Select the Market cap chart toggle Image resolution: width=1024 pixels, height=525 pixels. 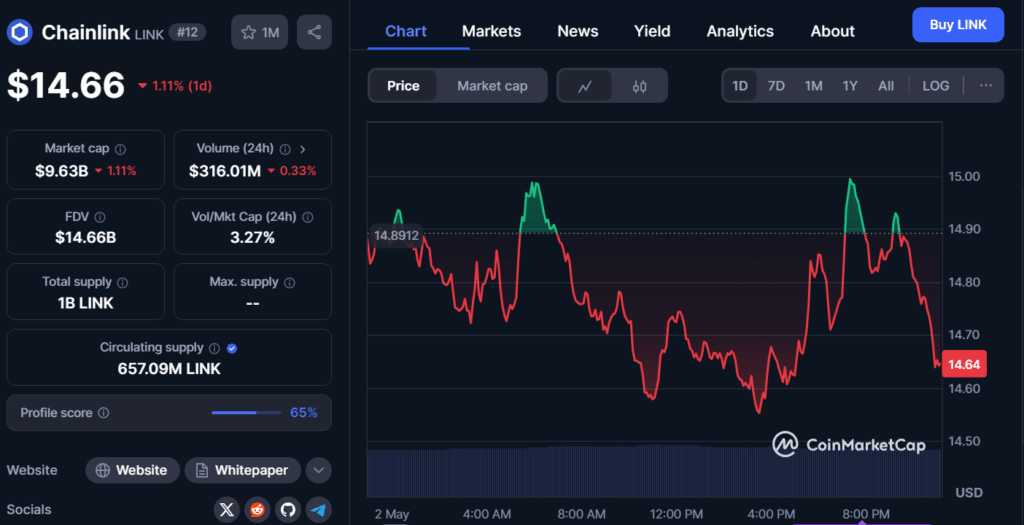tap(492, 86)
